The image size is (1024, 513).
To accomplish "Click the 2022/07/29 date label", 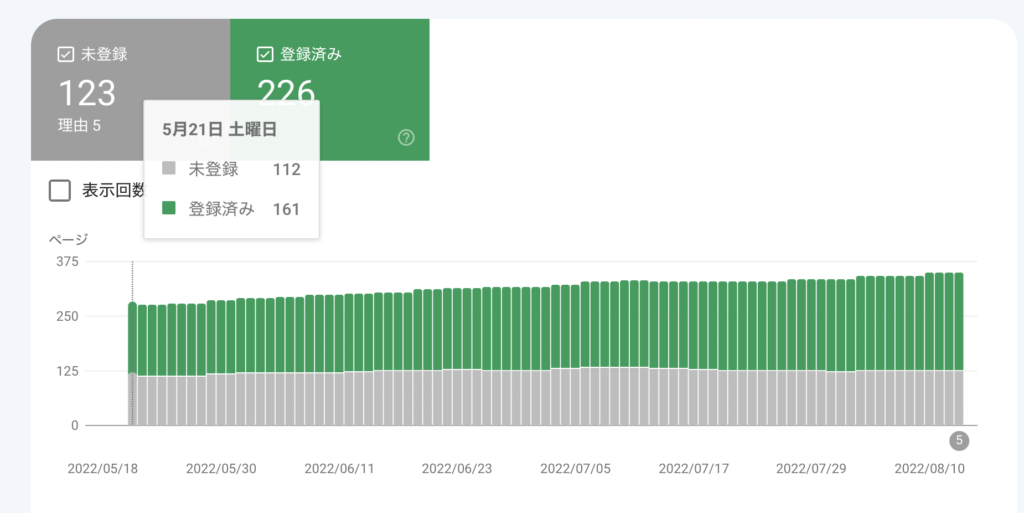I will coord(811,469).
